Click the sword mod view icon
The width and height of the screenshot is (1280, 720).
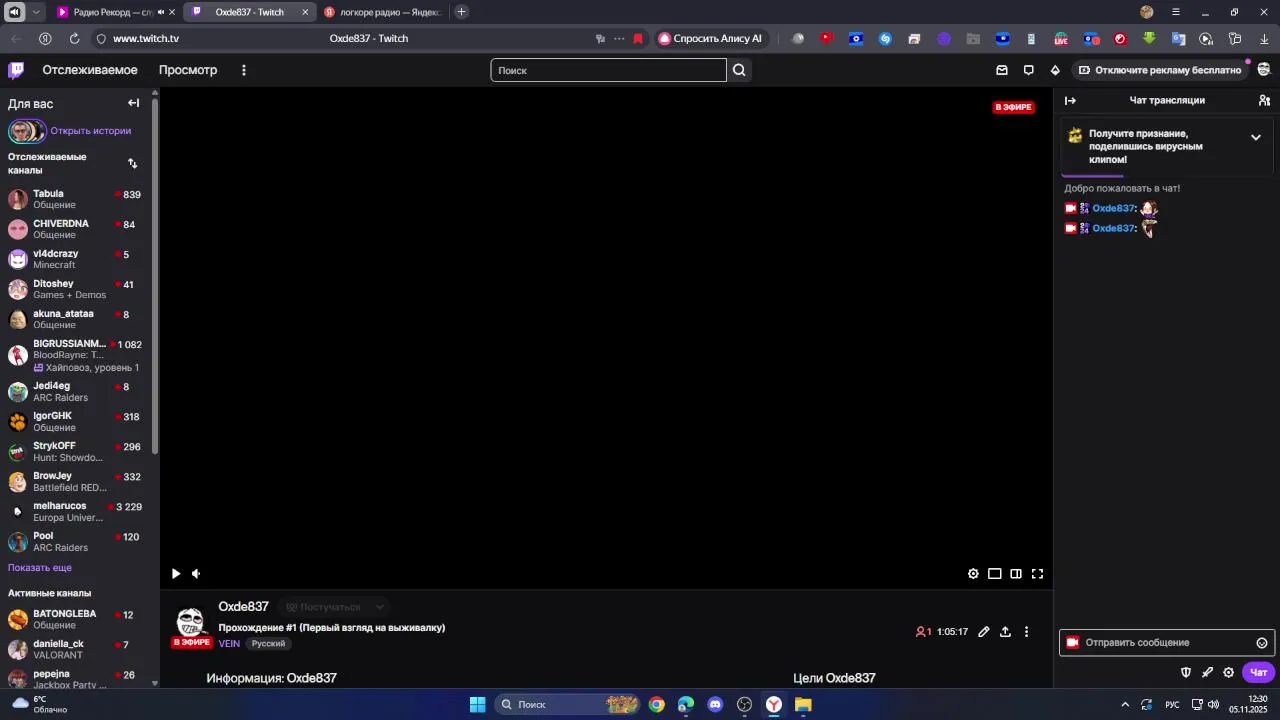point(1207,672)
